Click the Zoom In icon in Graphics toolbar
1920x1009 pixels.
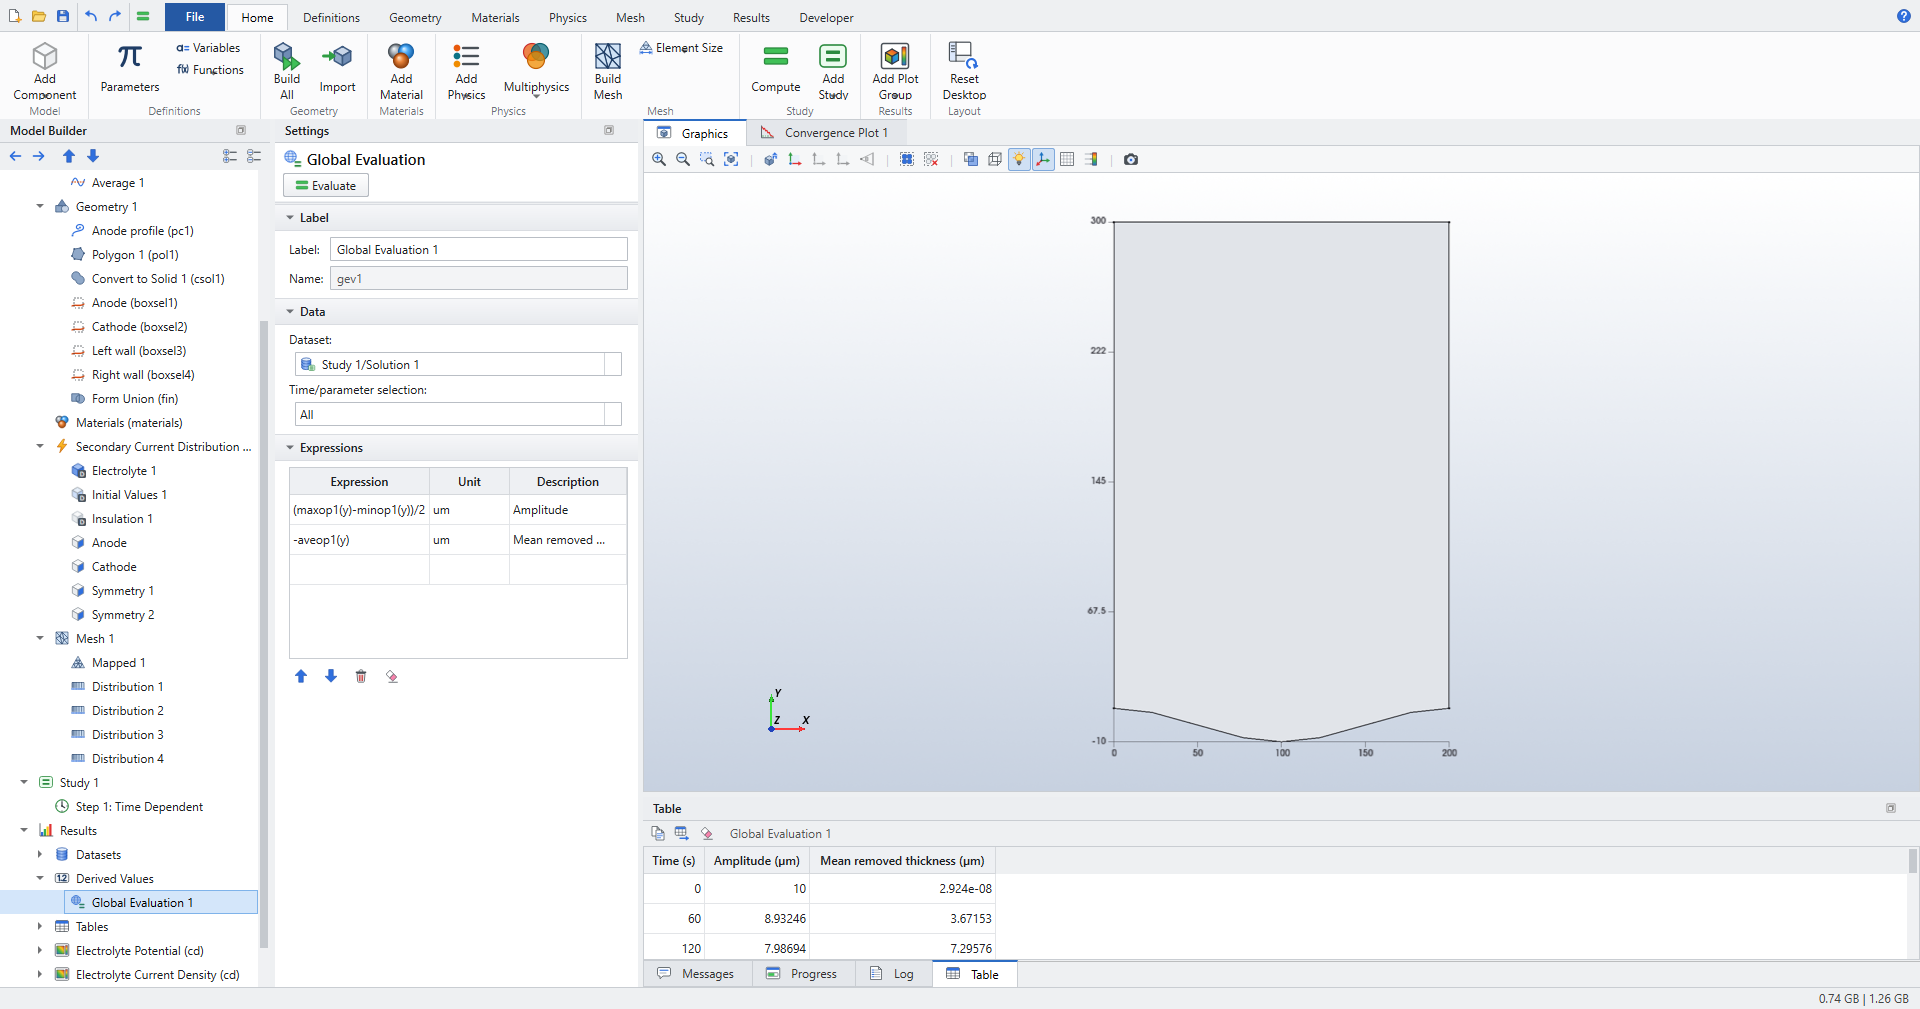tap(659, 159)
